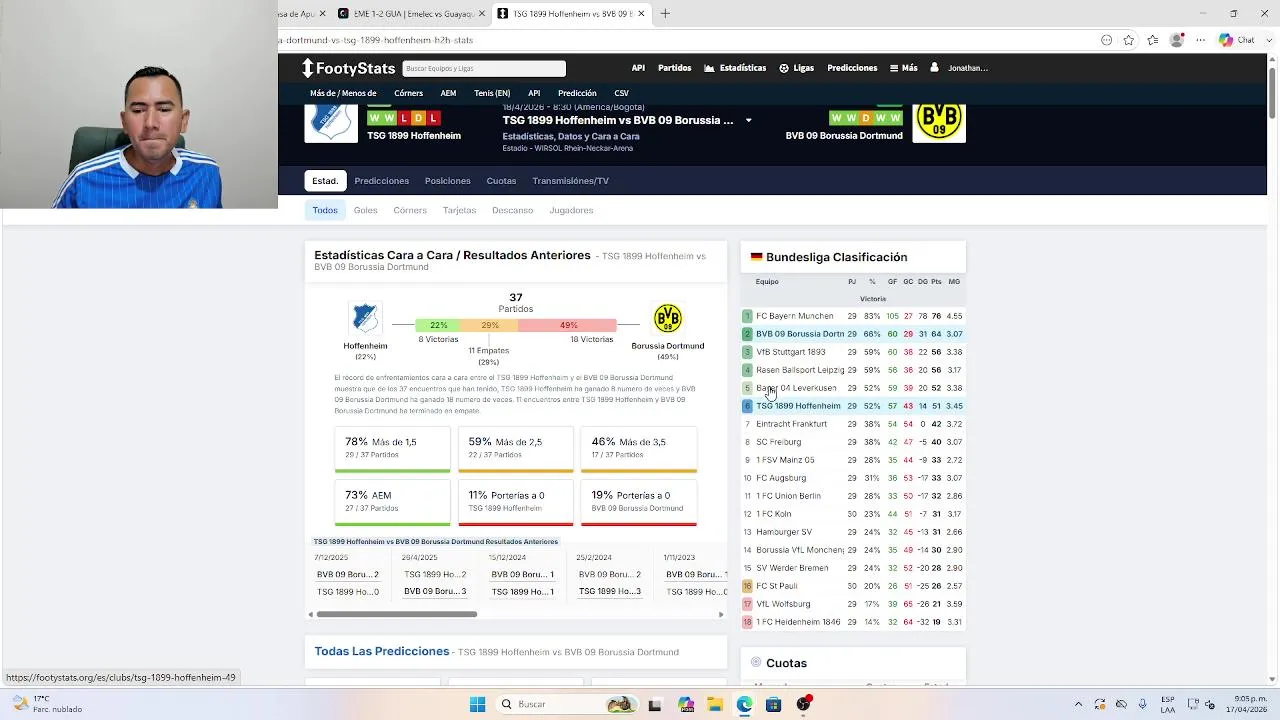Click the red 49% wins bar segment

pyautogui.click(x=568, y=325)
